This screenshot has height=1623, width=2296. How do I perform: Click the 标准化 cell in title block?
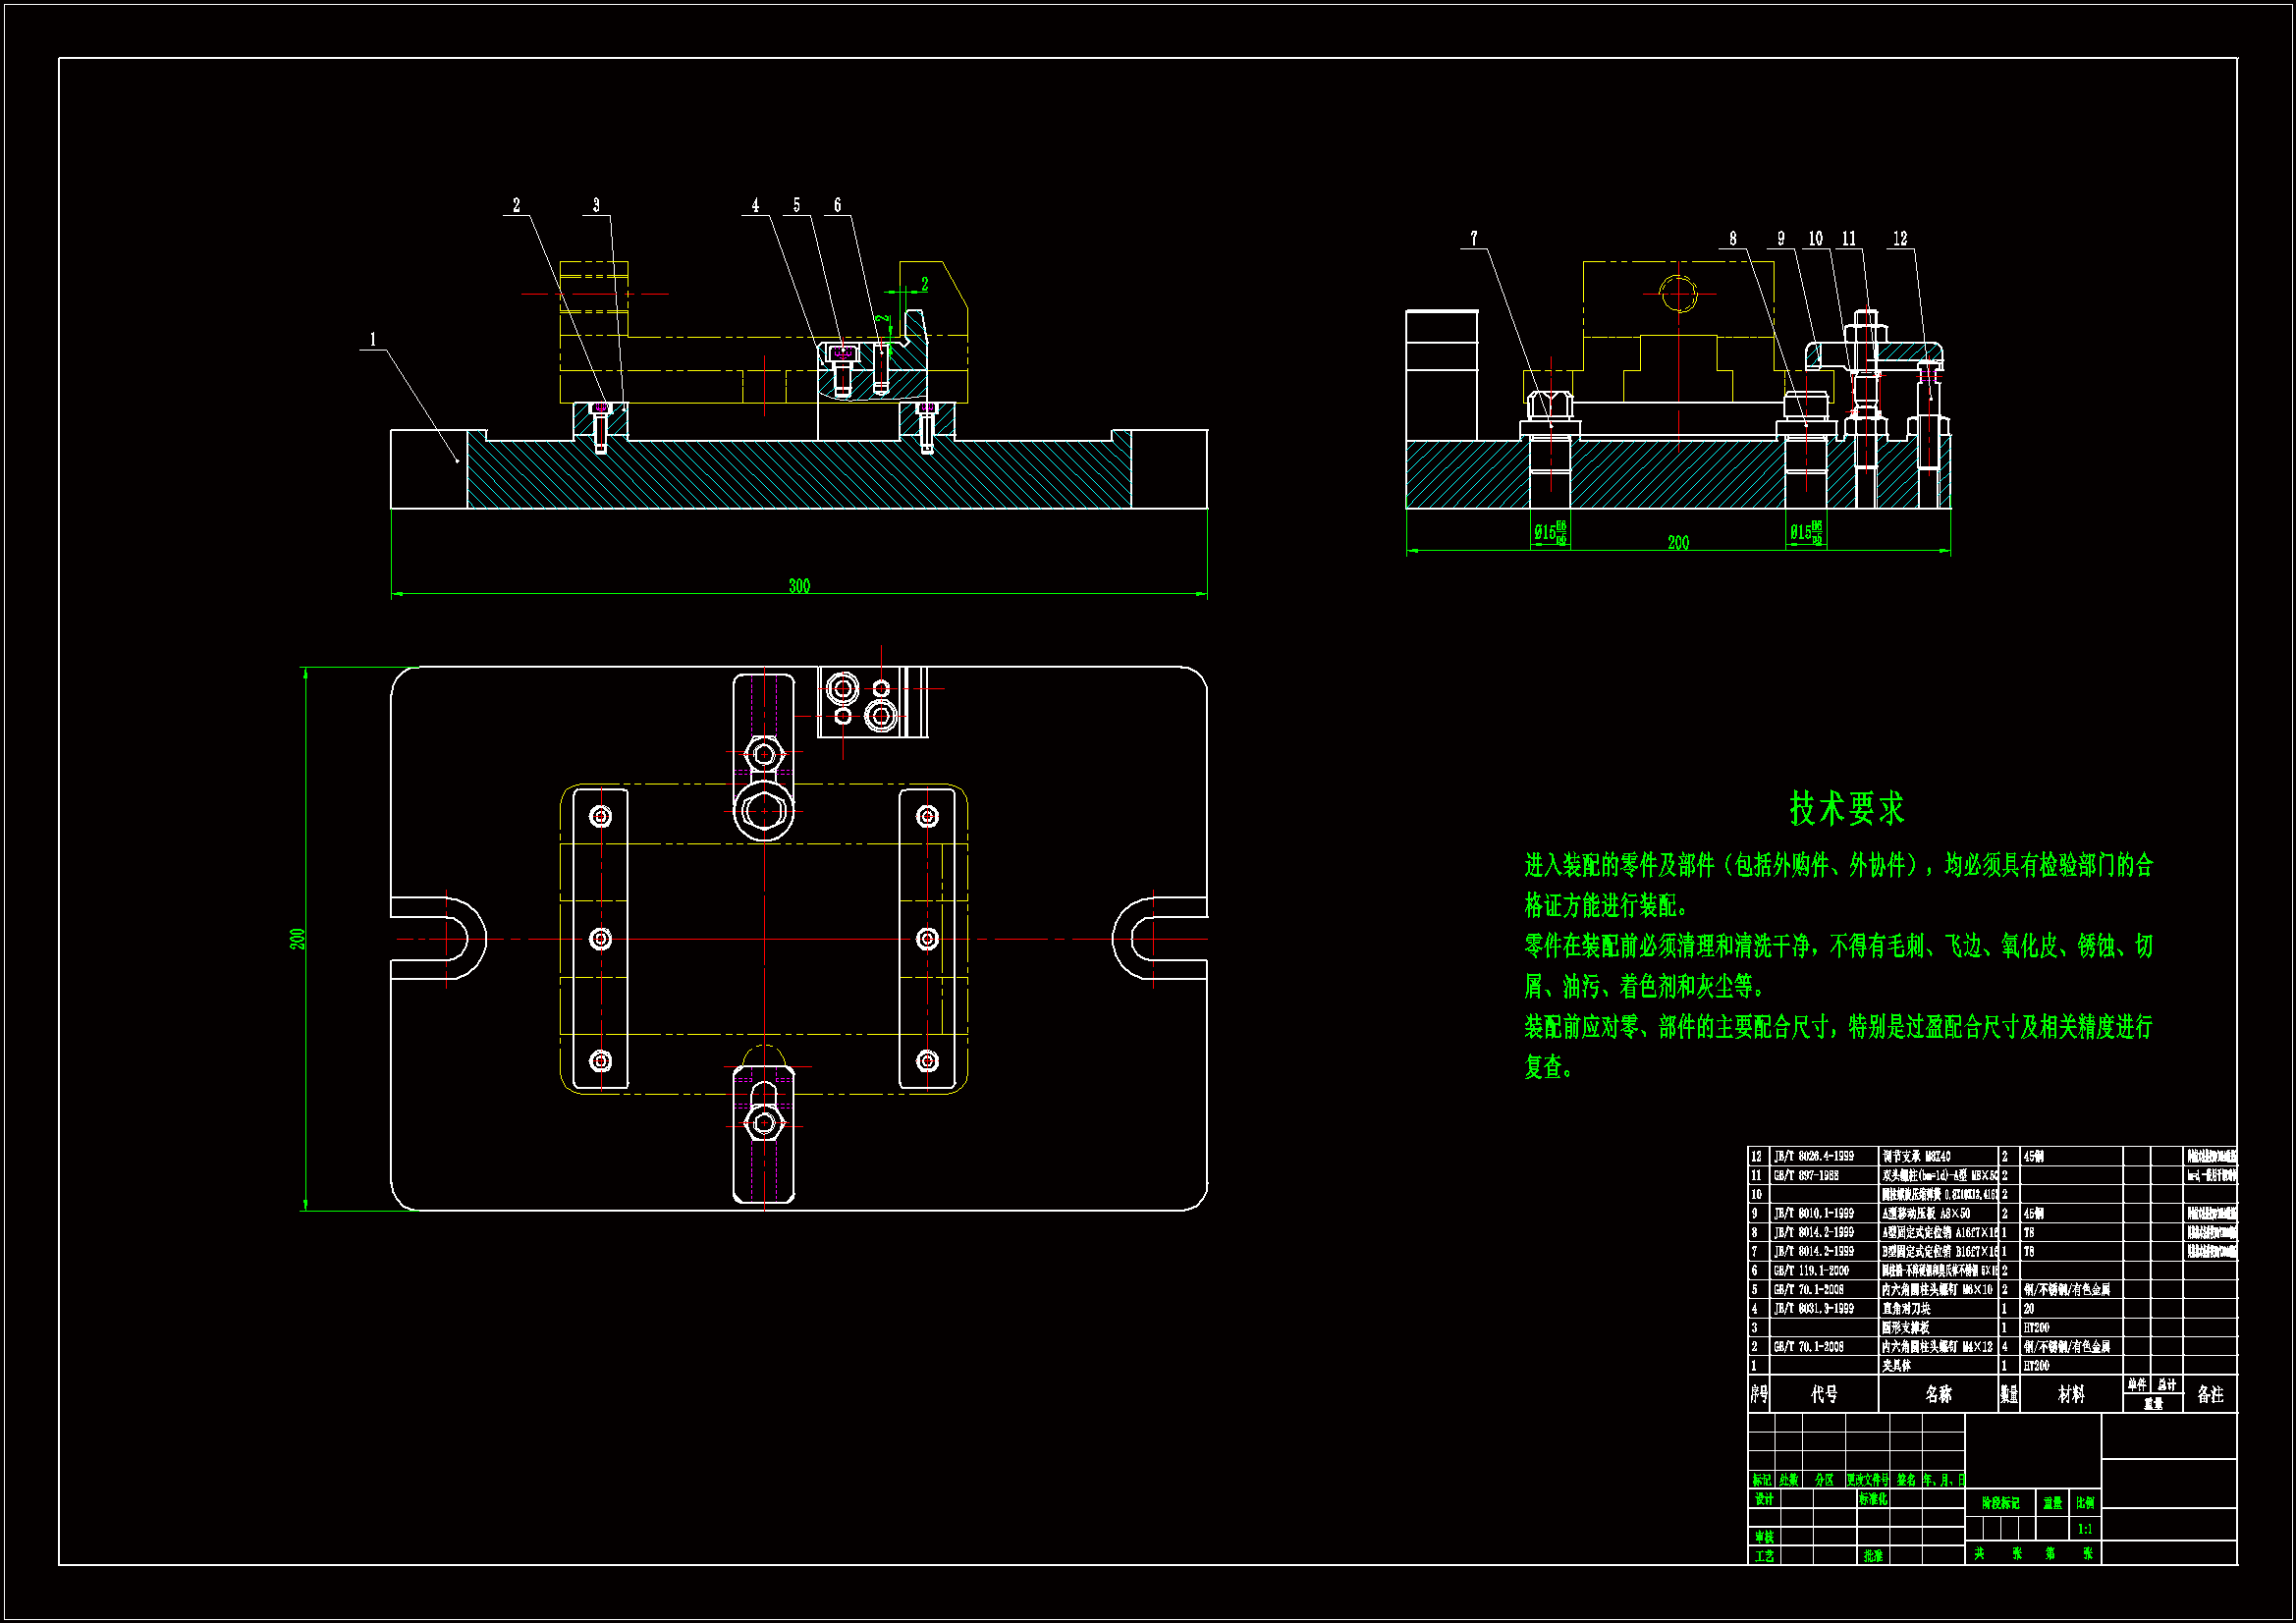(x=1873, y=1500)
